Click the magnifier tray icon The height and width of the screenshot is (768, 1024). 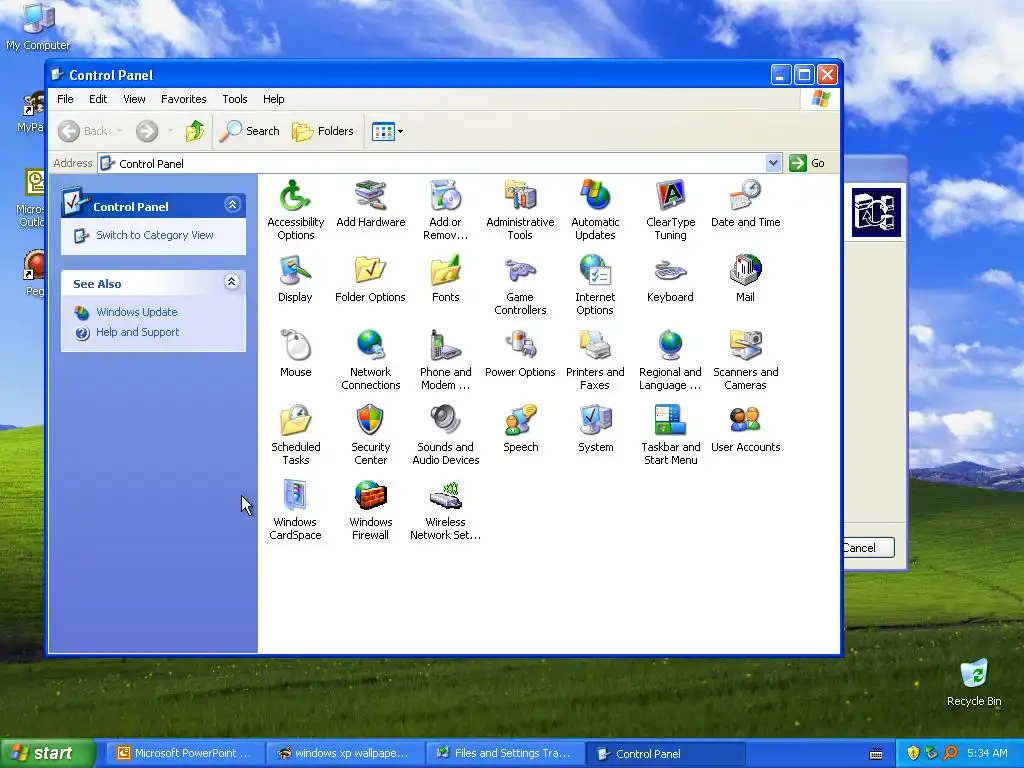pos(950,754)
